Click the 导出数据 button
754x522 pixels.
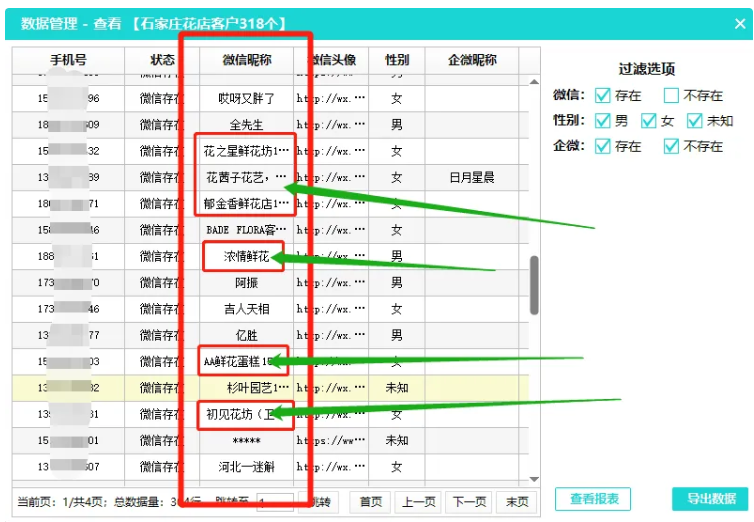[x=710, y=499]
